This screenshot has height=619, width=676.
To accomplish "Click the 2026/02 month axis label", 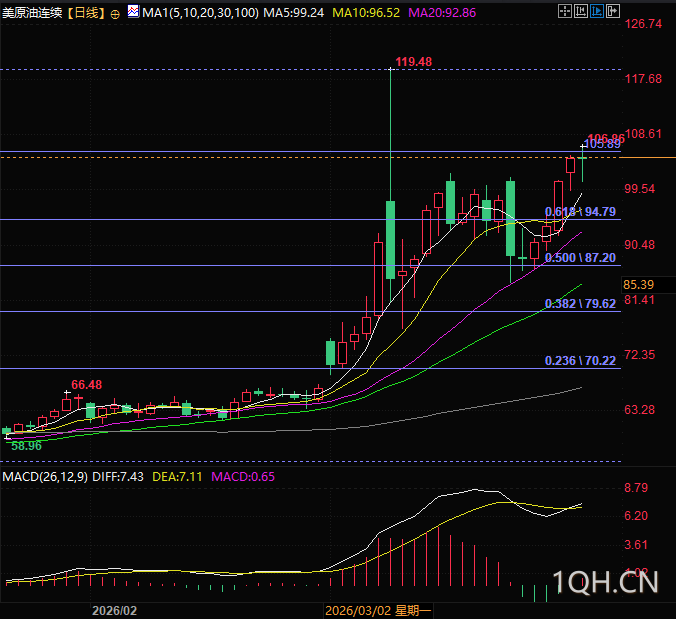I will [x=114, y=611].
